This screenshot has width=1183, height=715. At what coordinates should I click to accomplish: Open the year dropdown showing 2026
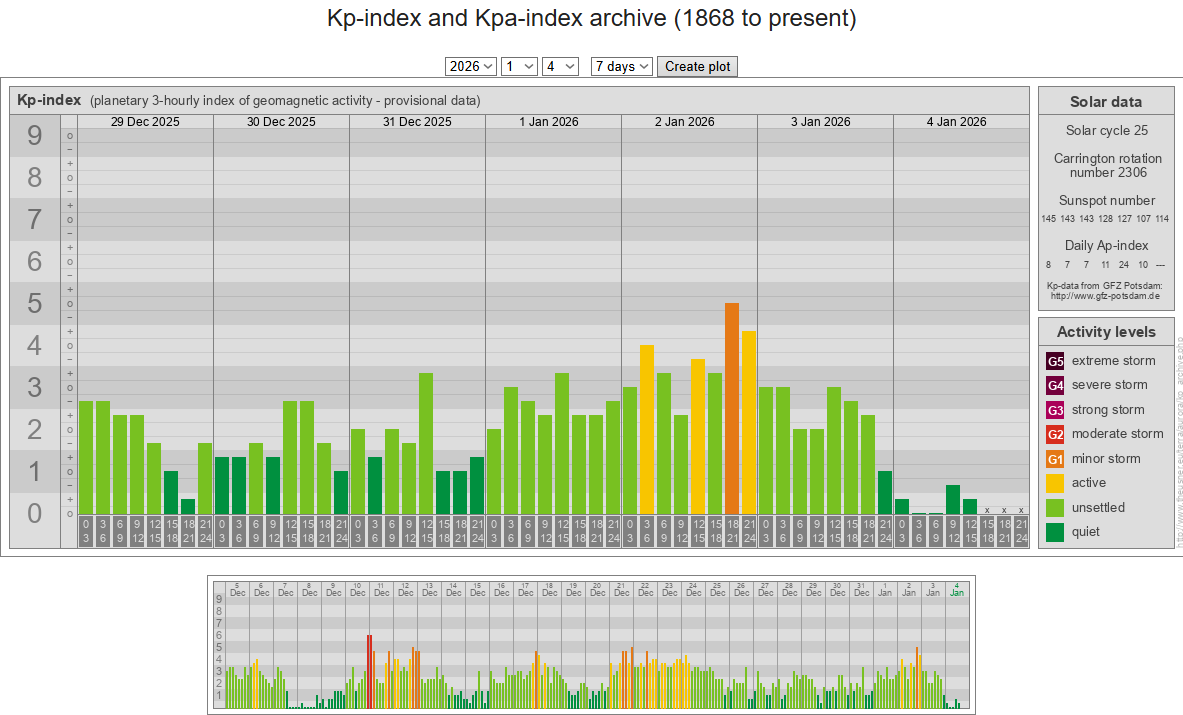(x=470, y=66)
